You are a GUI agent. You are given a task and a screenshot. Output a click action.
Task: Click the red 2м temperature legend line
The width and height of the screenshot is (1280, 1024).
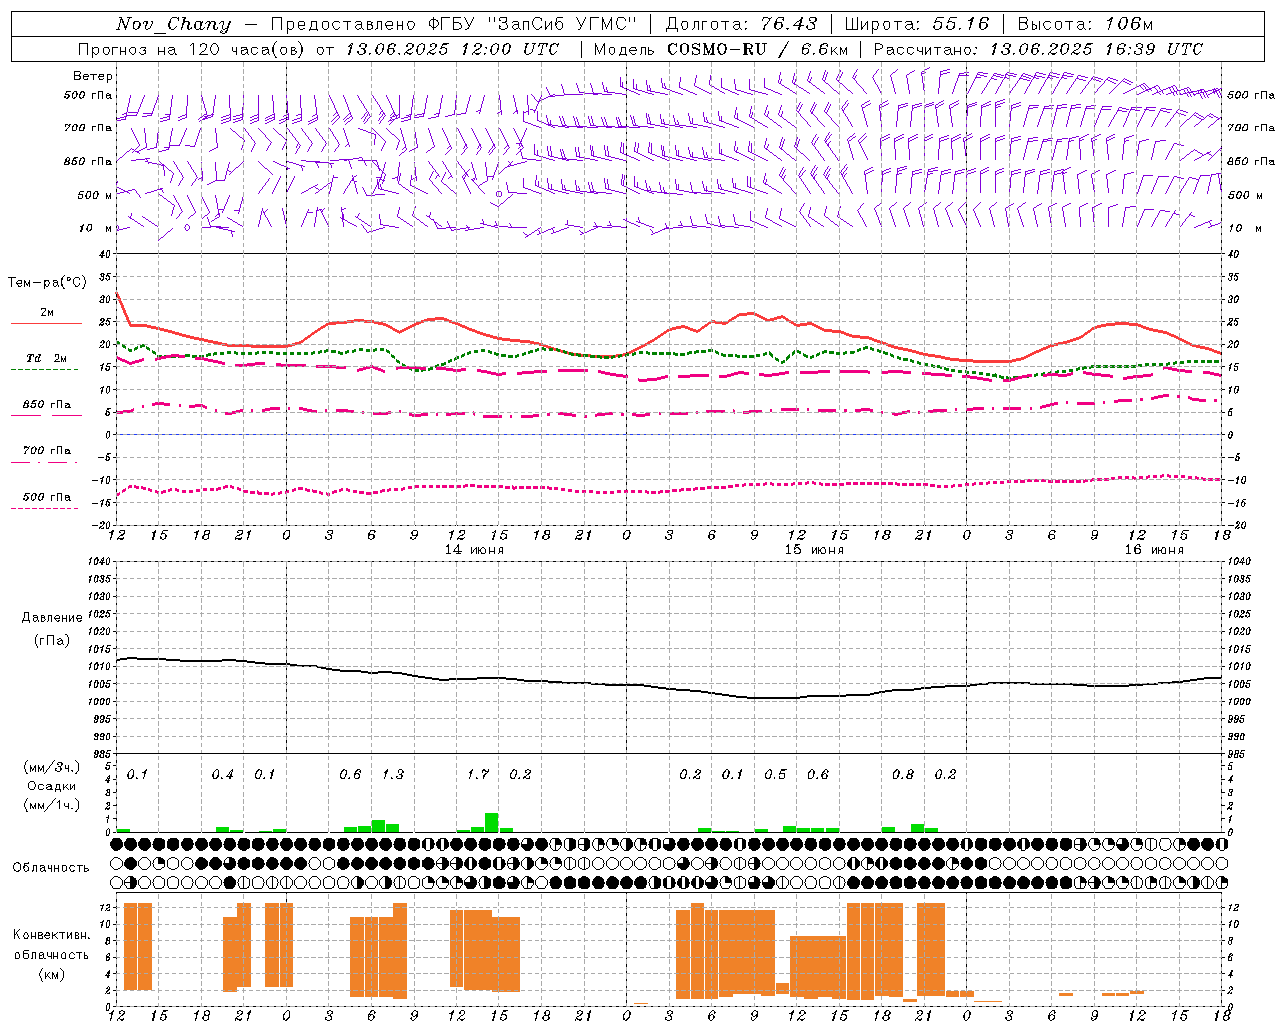(46, 323)
